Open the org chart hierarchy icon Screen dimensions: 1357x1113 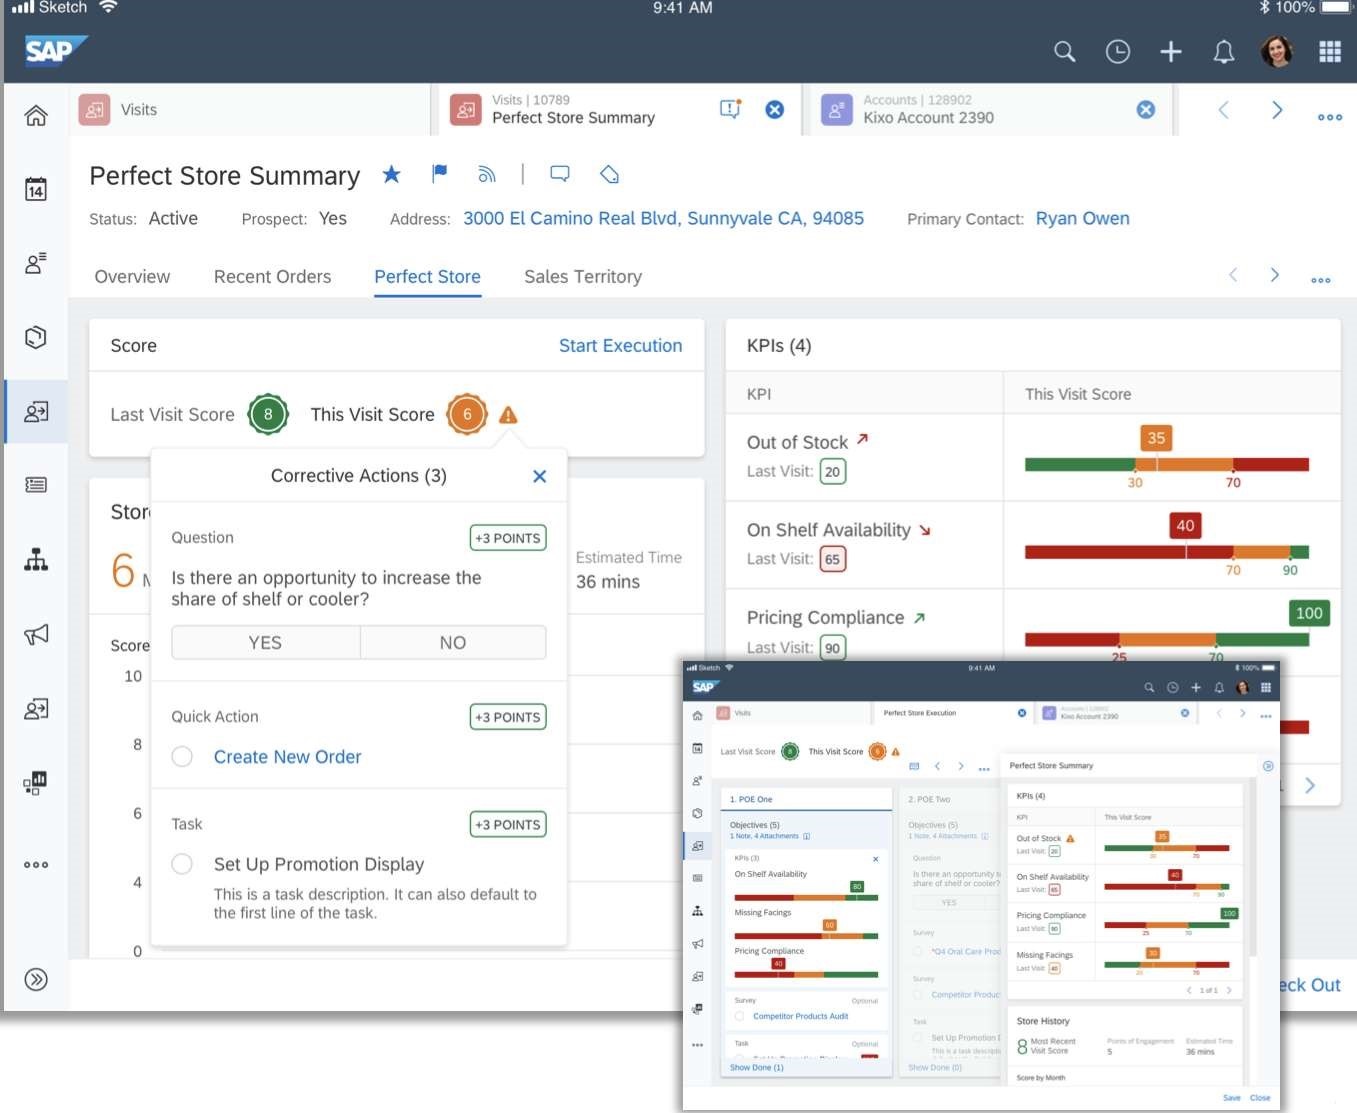click(x=35, y=560)
